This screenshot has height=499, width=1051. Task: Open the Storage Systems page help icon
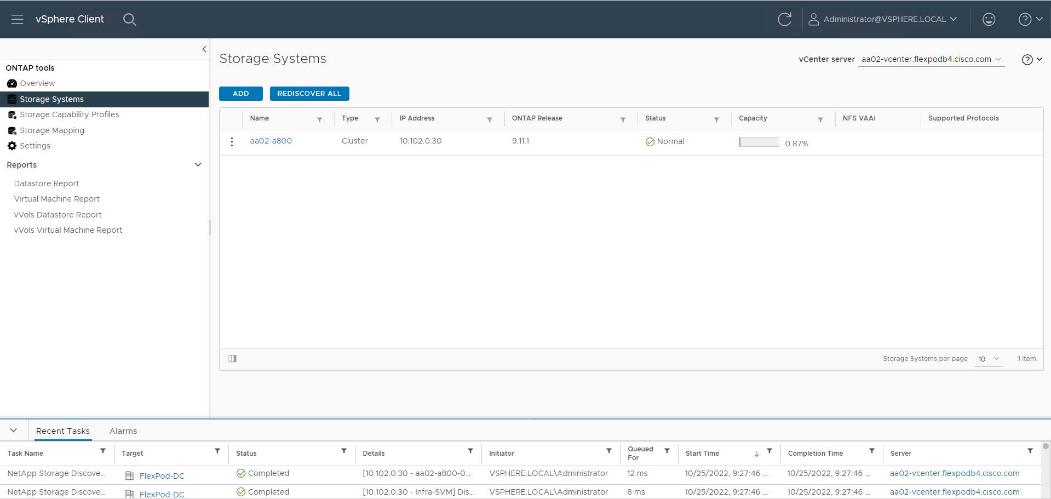(x=1032, y=59)
